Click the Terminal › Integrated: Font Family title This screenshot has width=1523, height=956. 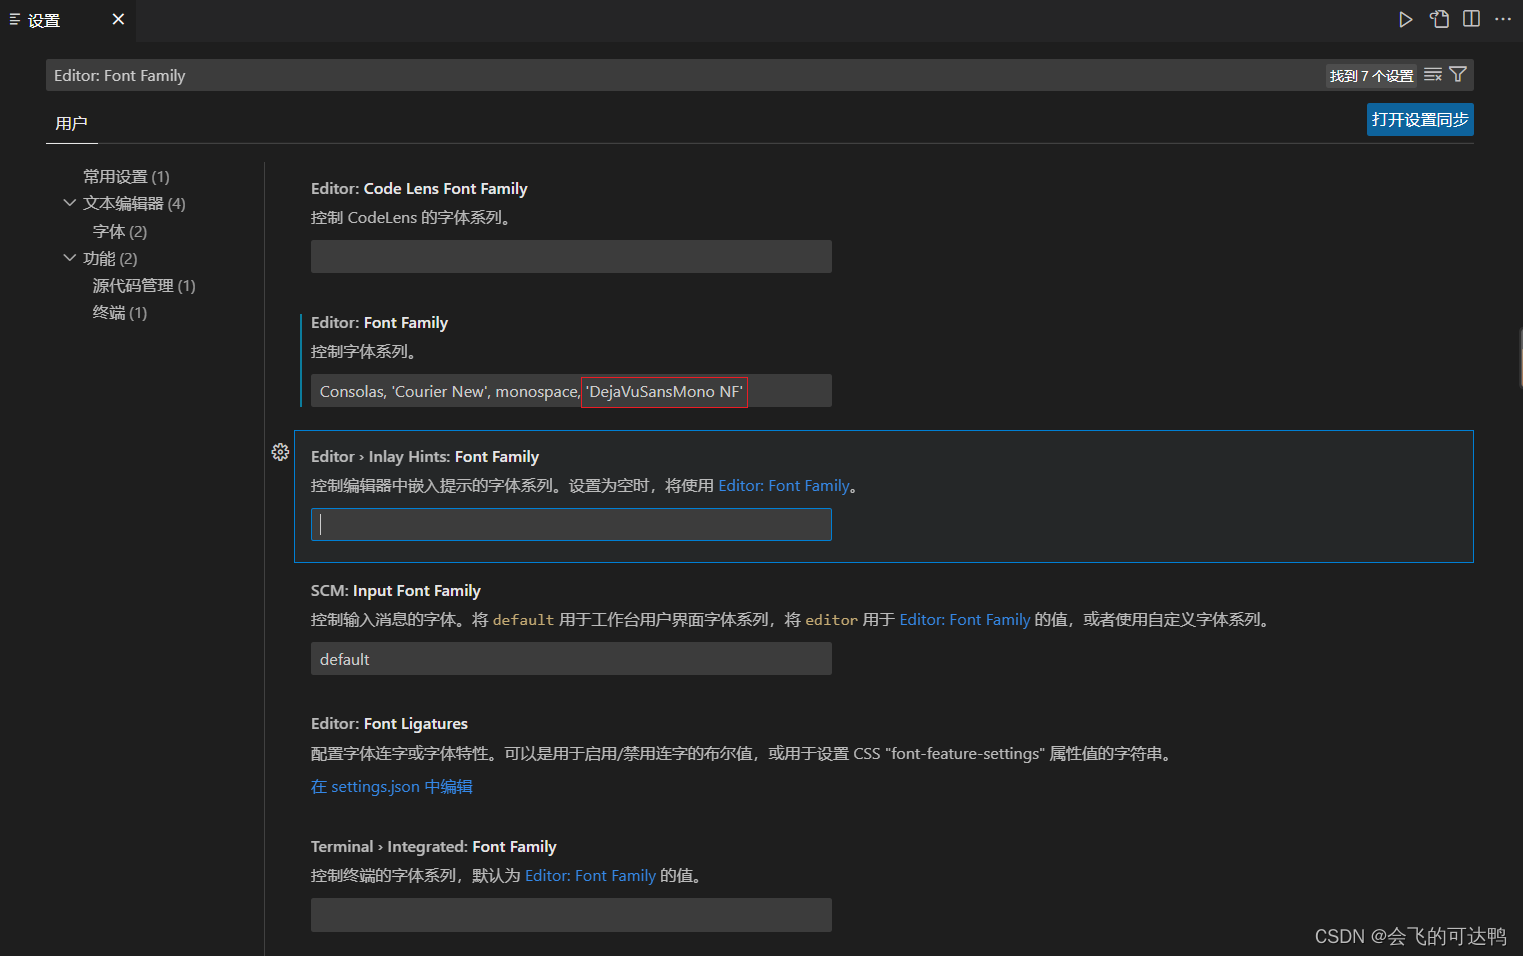coord(434,847)
